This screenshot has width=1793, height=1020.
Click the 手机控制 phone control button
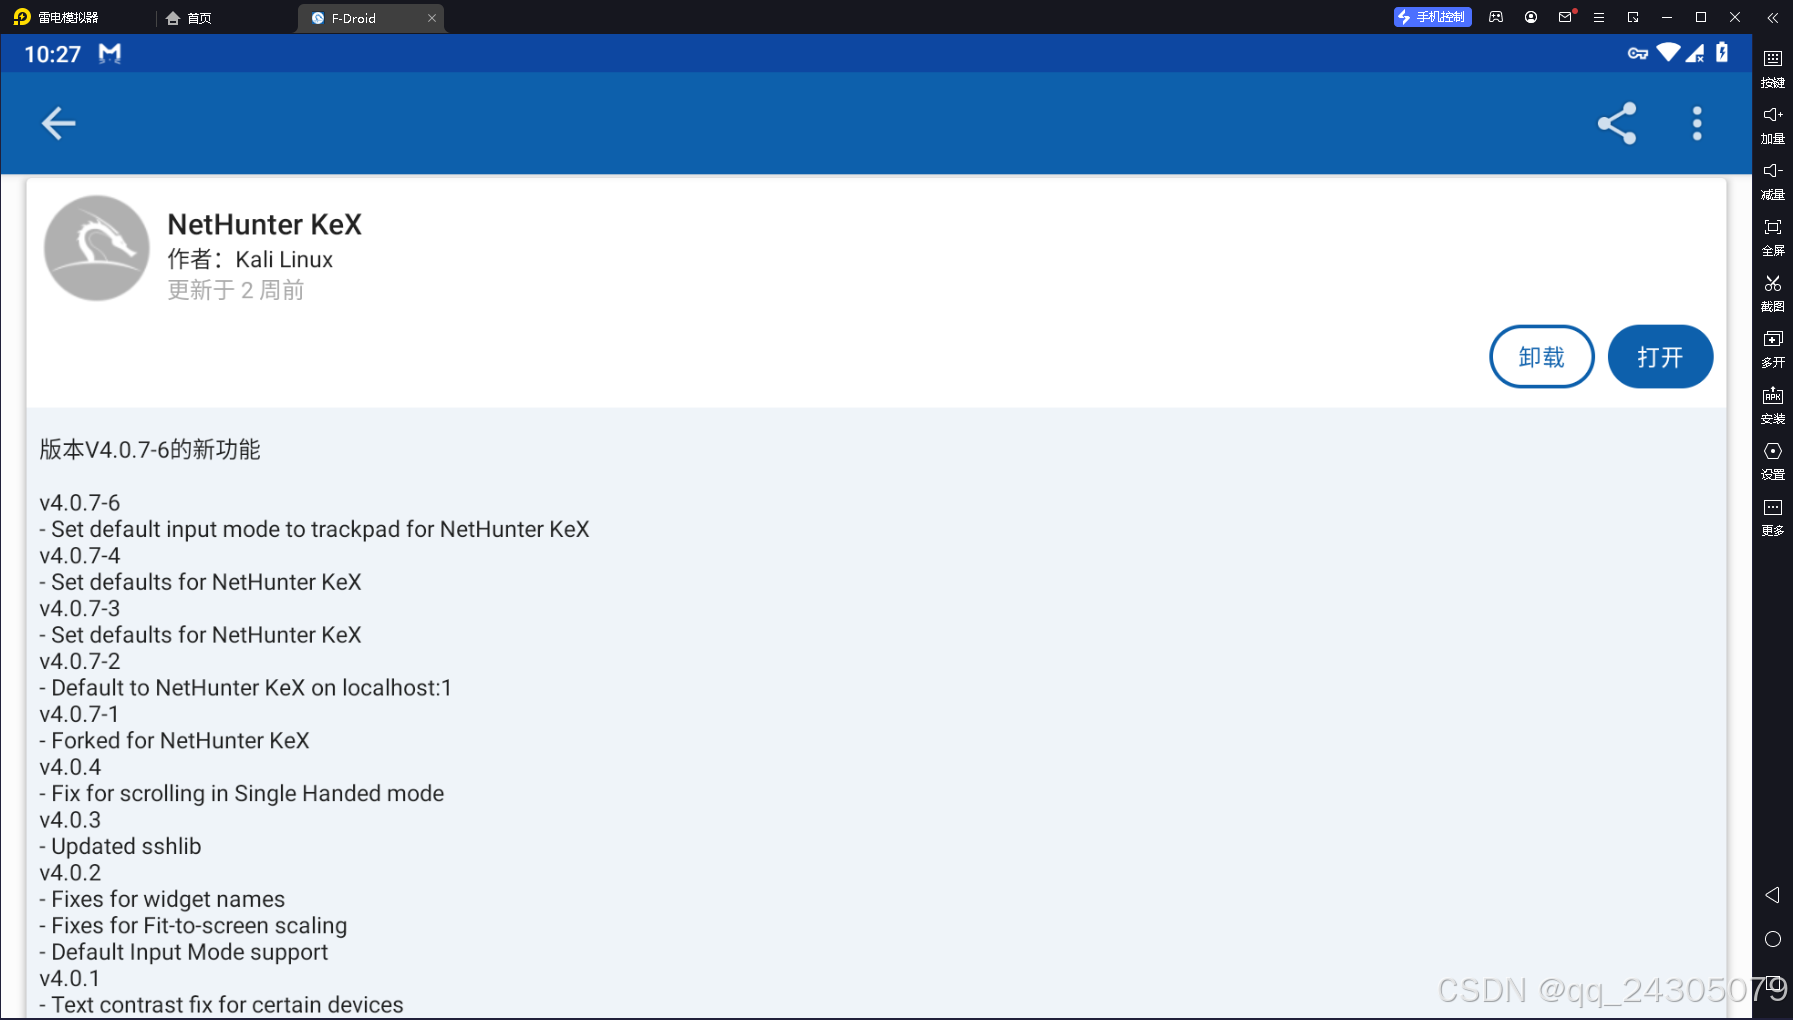coord(1432,17)
